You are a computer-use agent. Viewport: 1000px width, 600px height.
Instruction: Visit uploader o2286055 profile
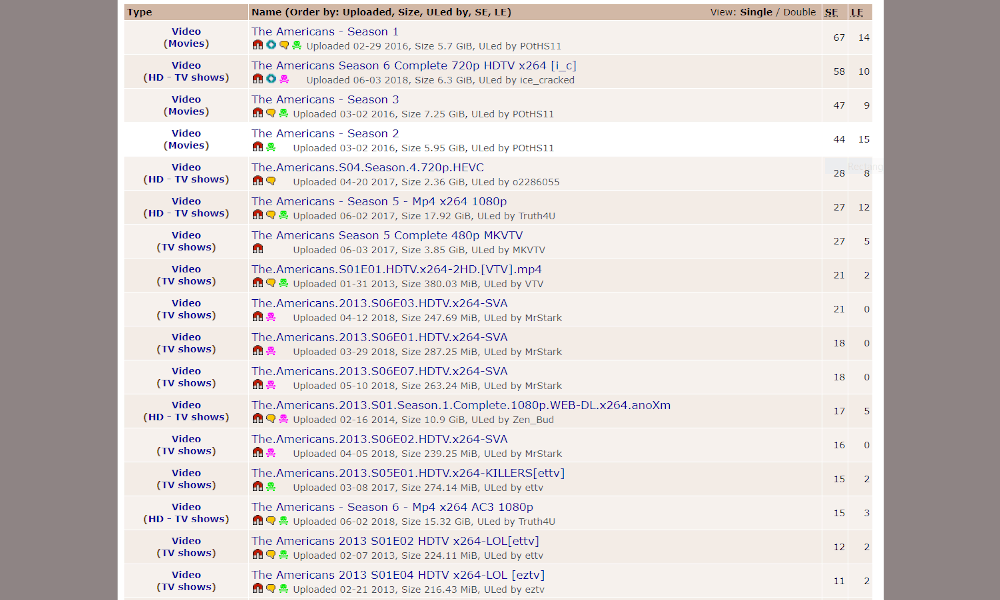pos(536,182)
